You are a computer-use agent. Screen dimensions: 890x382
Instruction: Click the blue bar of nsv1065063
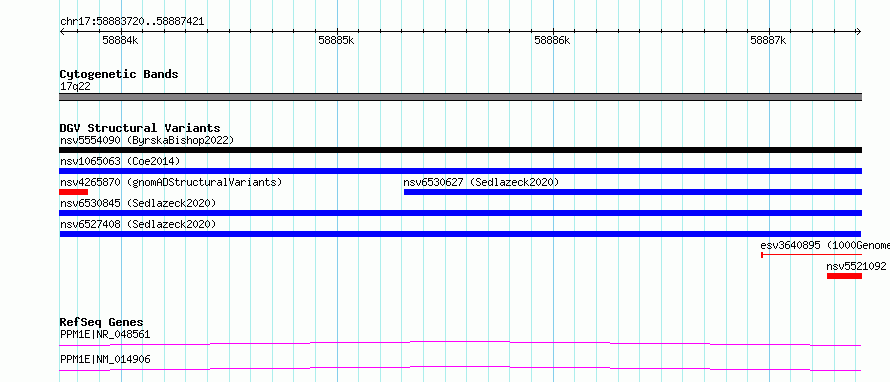point(460,171)
